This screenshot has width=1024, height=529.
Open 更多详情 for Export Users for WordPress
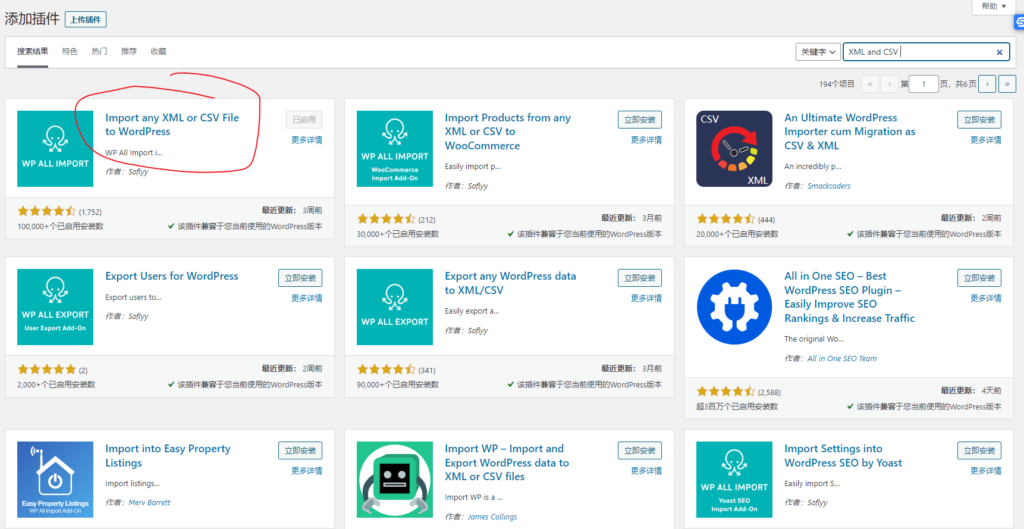point(306,298)
